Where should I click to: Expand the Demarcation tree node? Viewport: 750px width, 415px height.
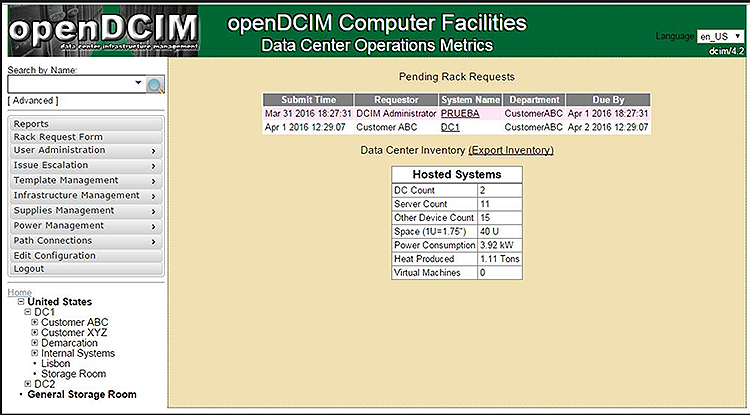click(34, 343)
